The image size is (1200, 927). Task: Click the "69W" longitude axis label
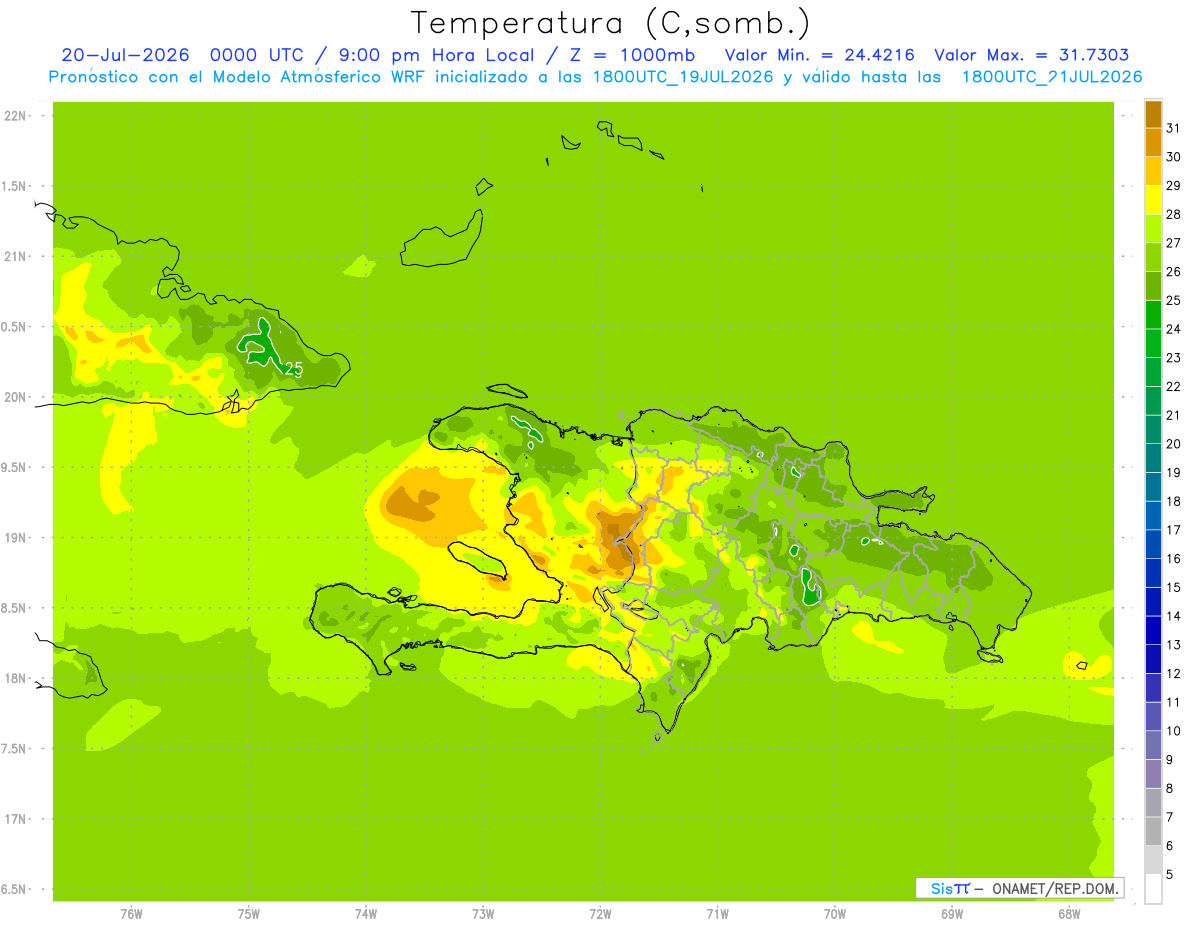pyautogui.click(x=952, y=914)
